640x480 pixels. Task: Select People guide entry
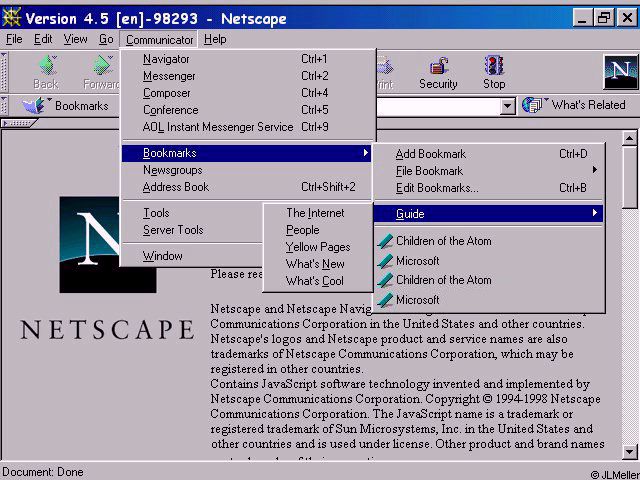(318, 230)
